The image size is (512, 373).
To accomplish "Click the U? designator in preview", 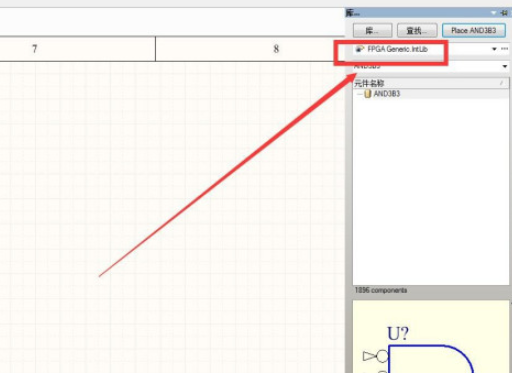I will pos(398,333).
